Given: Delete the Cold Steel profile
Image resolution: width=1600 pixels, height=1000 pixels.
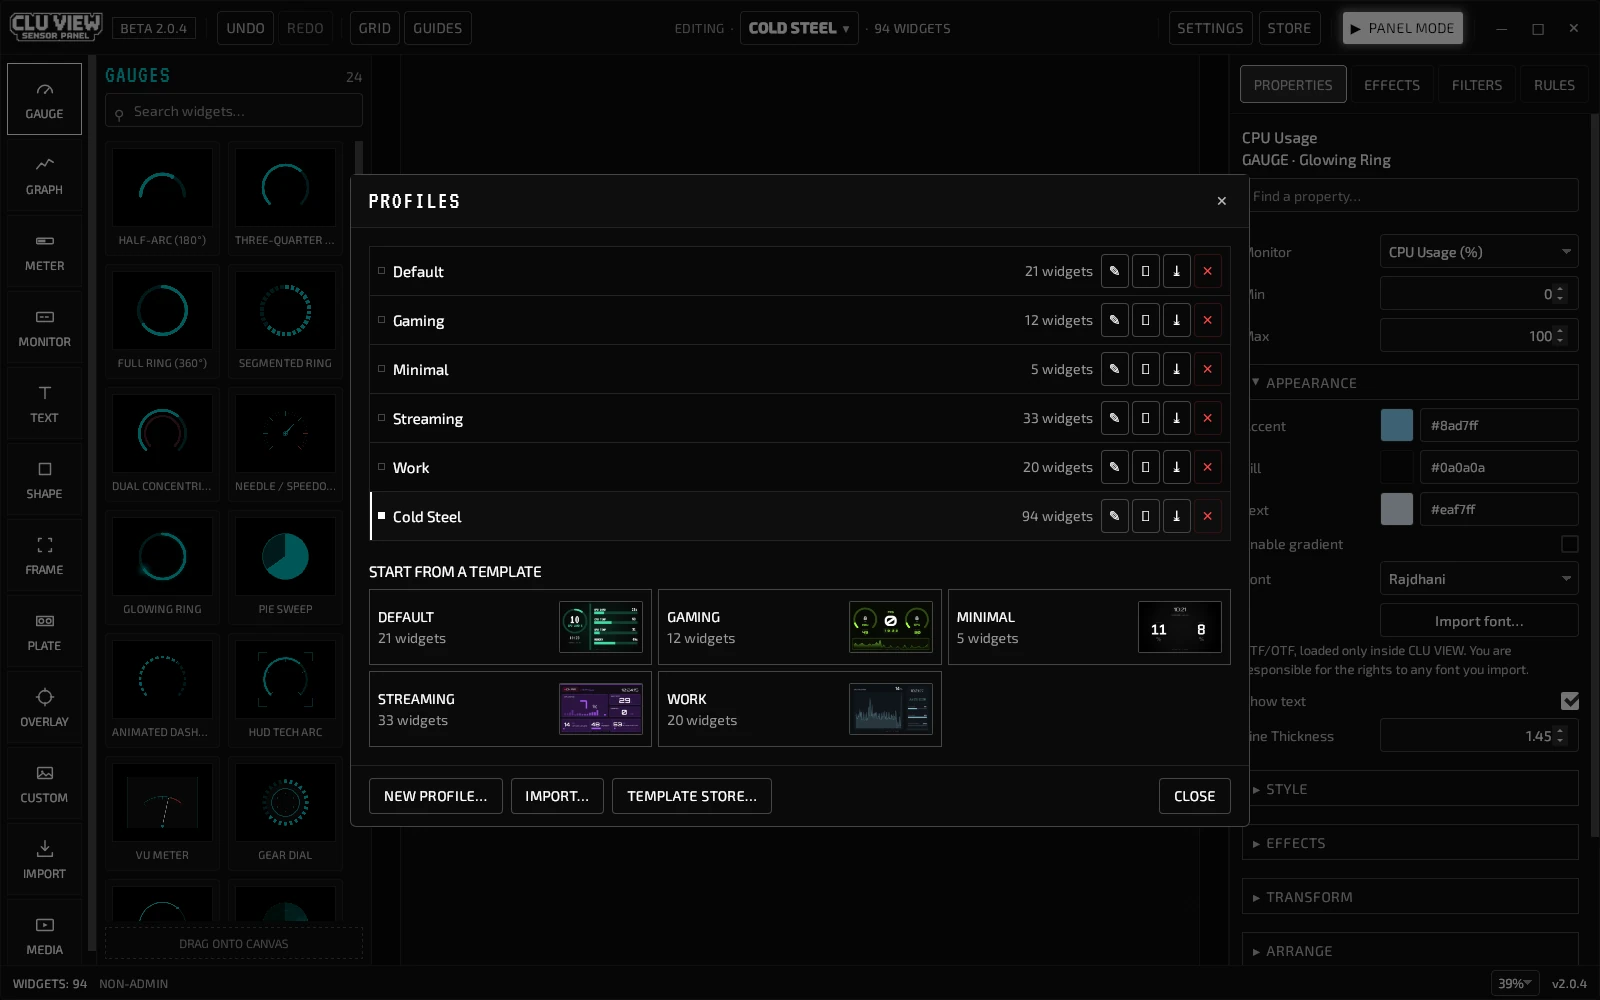Looking at the screenshot, I should [x=1207, y=516].
